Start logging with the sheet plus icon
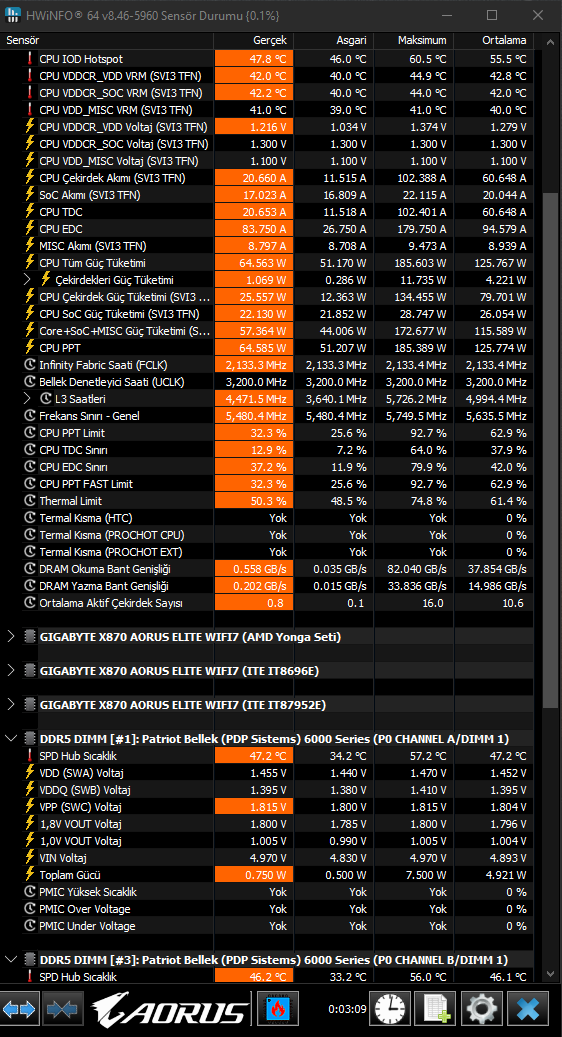Viewport: 562px width, 1037px height. click(436, 1010)
